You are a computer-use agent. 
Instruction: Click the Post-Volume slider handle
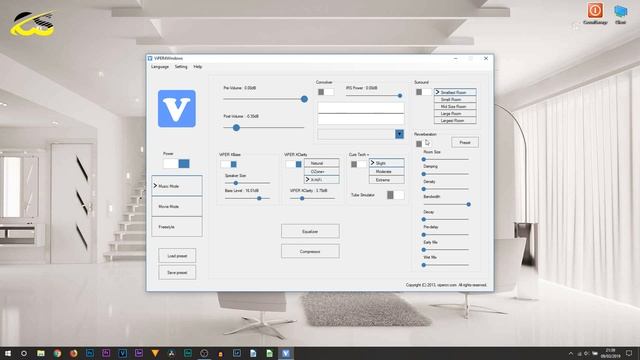[236, 128]
